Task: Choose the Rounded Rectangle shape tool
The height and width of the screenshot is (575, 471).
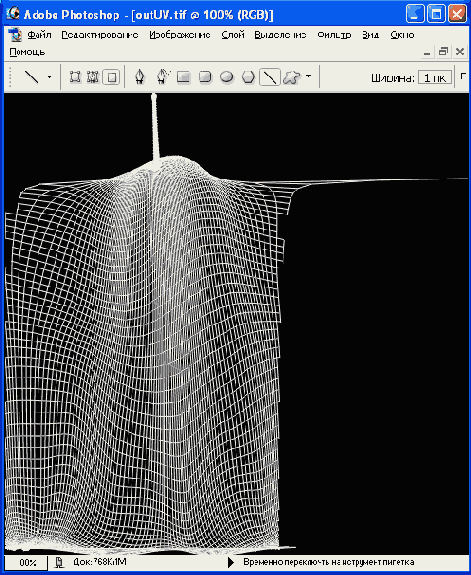Action: [205, 77]
